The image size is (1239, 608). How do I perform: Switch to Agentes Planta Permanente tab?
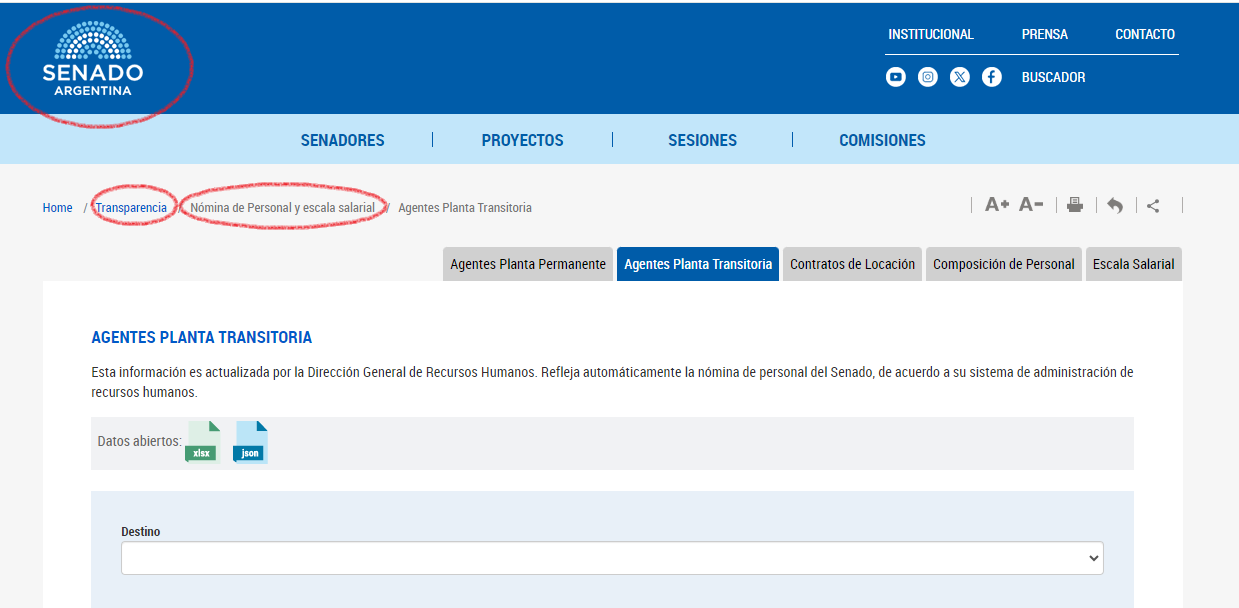point(528,264)
